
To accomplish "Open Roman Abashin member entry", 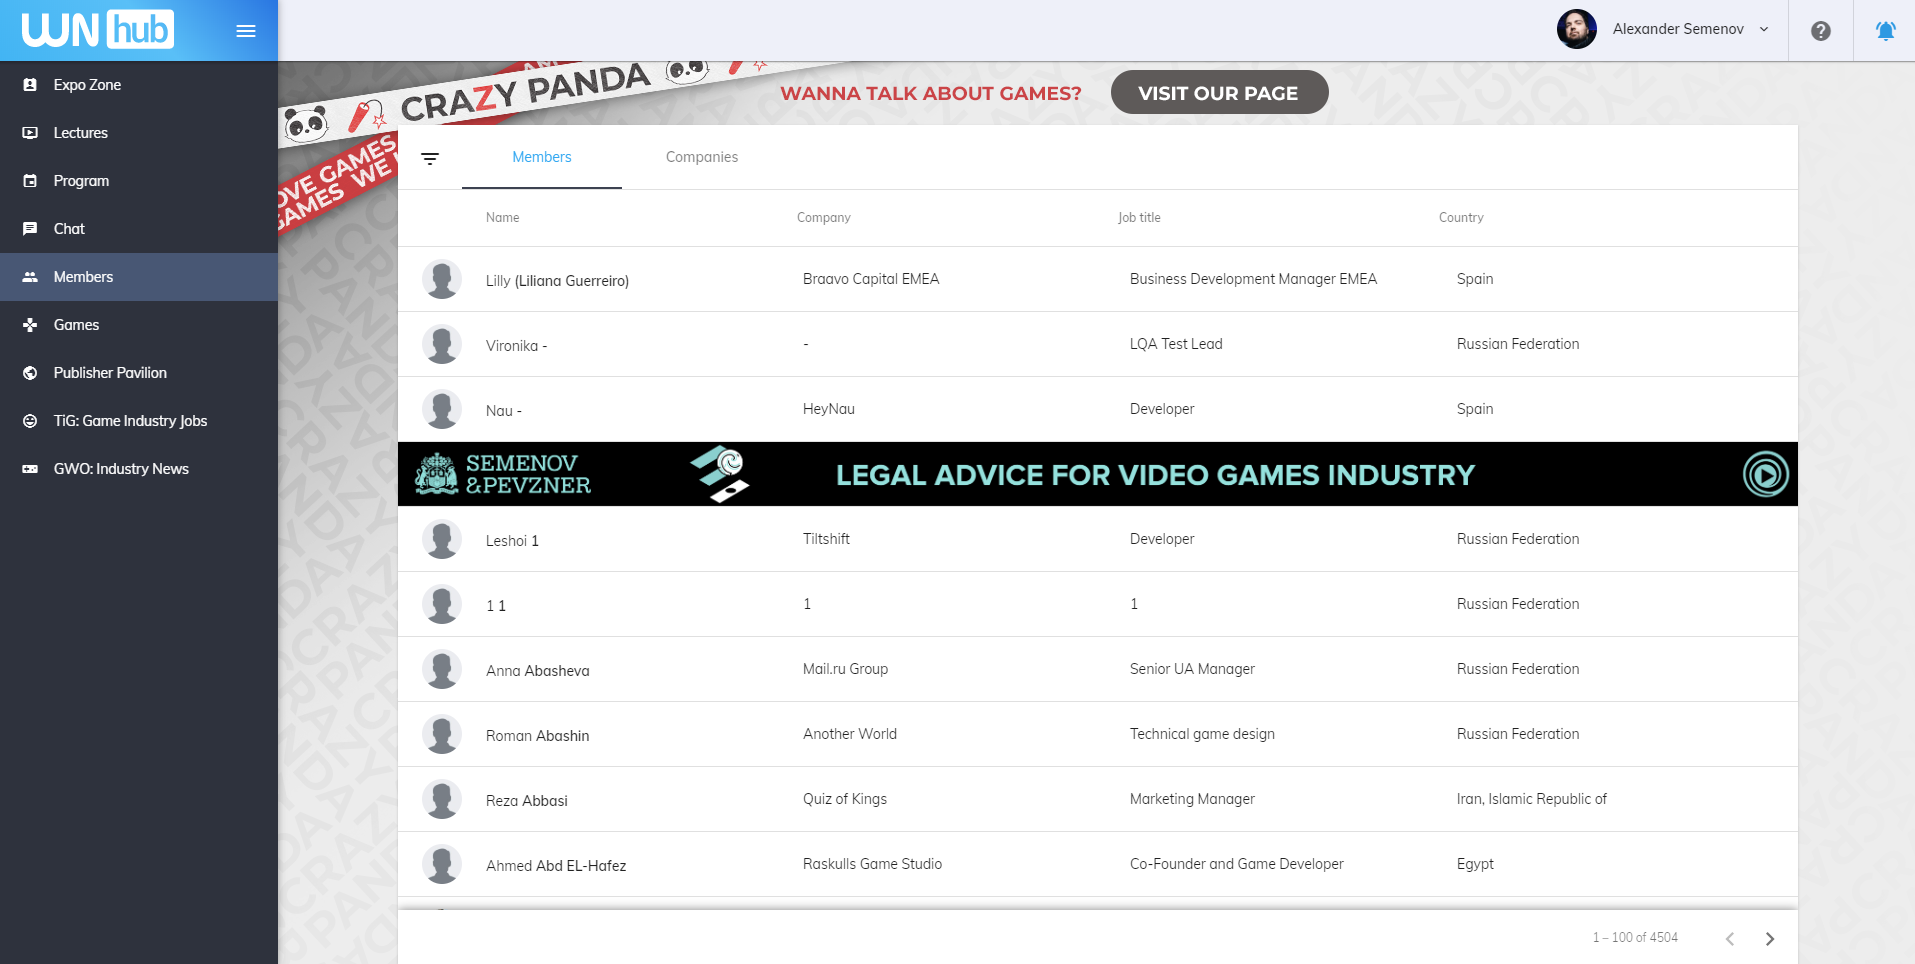I will point(1097,734).
